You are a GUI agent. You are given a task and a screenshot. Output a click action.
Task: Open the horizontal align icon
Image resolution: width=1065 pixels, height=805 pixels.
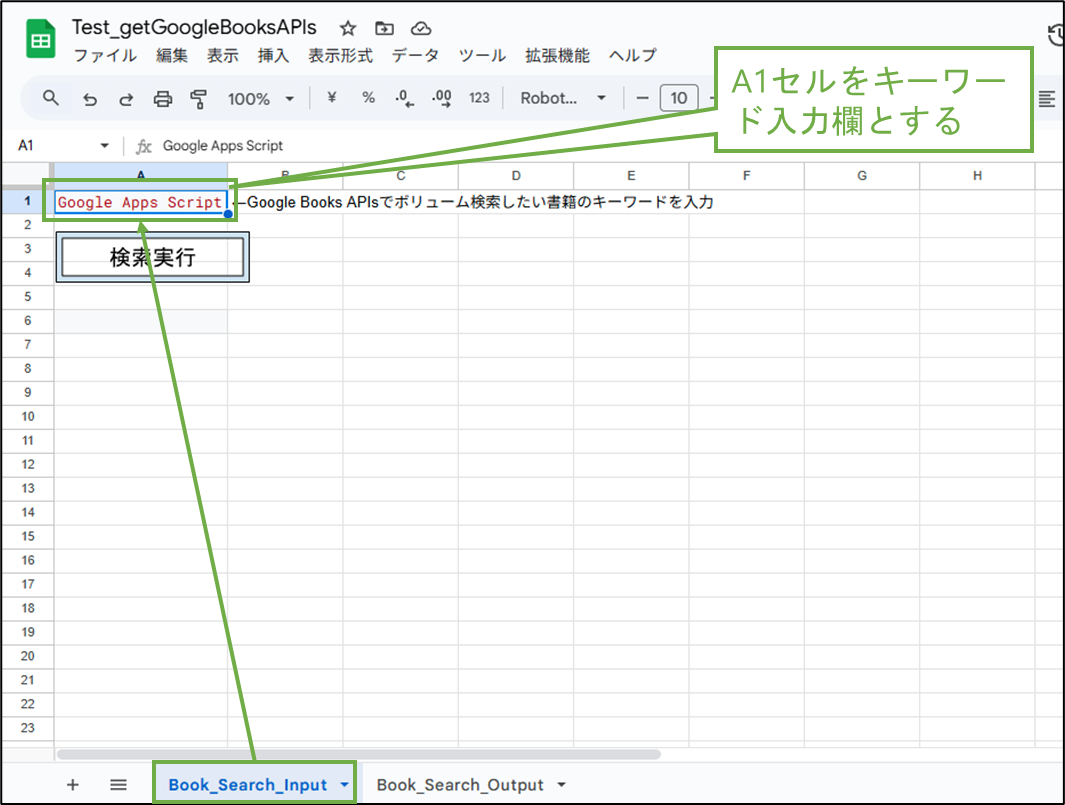point(1047,99)
